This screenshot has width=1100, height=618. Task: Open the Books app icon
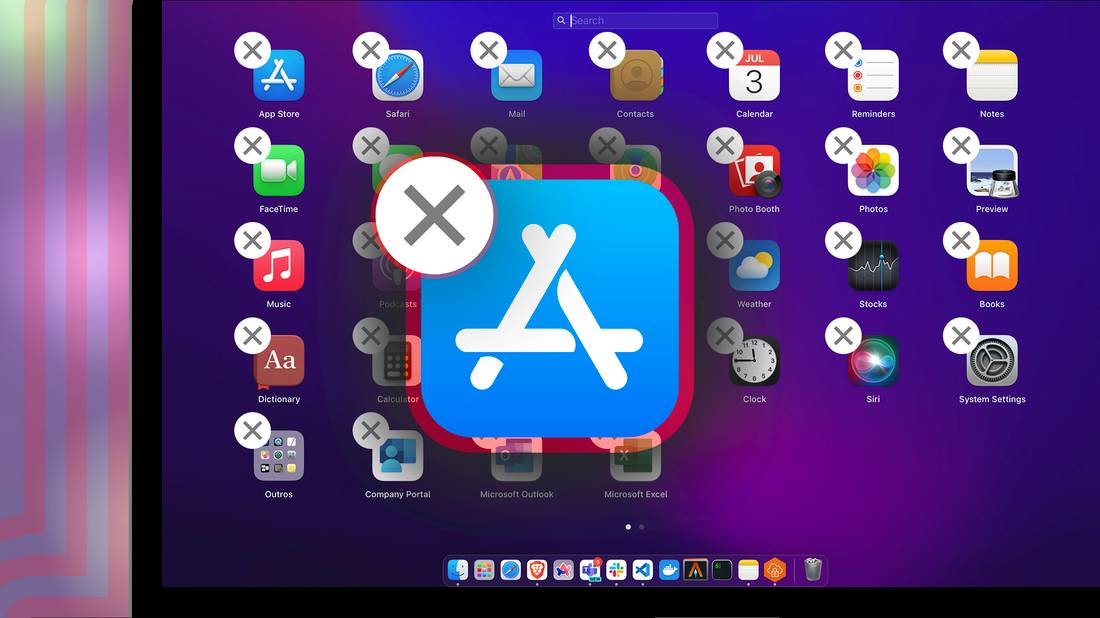992,266
